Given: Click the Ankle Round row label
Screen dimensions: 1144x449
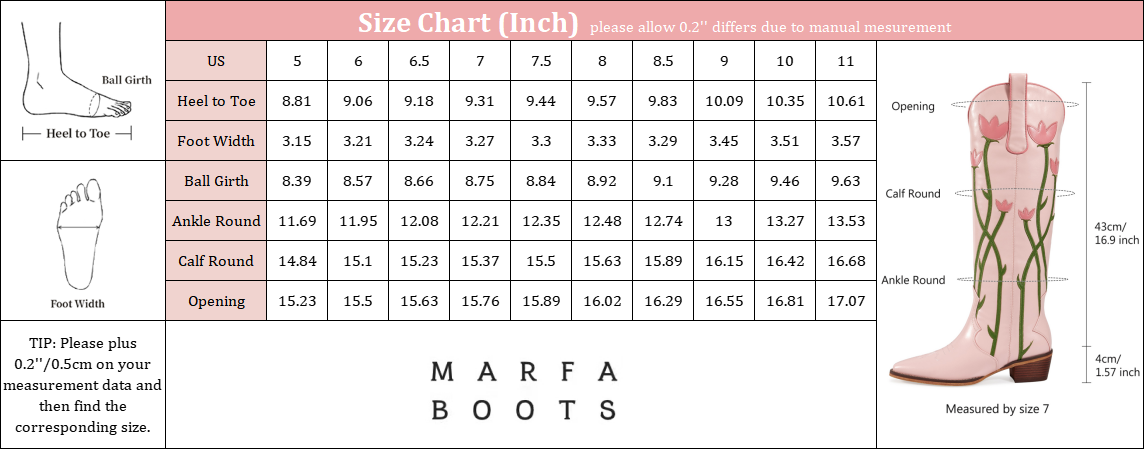Looking at the screenshot, I should point(216,221).
